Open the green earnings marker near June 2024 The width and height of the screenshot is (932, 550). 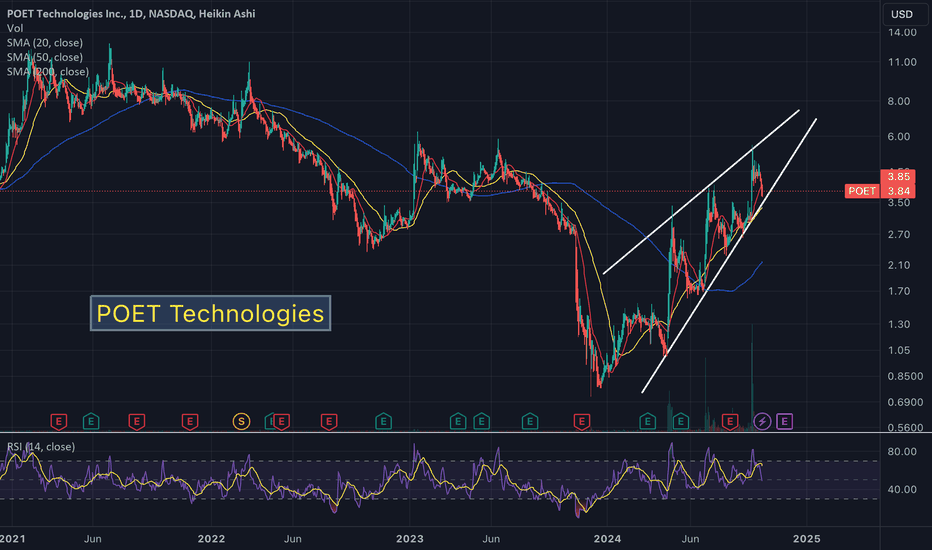tap(681, 422)
